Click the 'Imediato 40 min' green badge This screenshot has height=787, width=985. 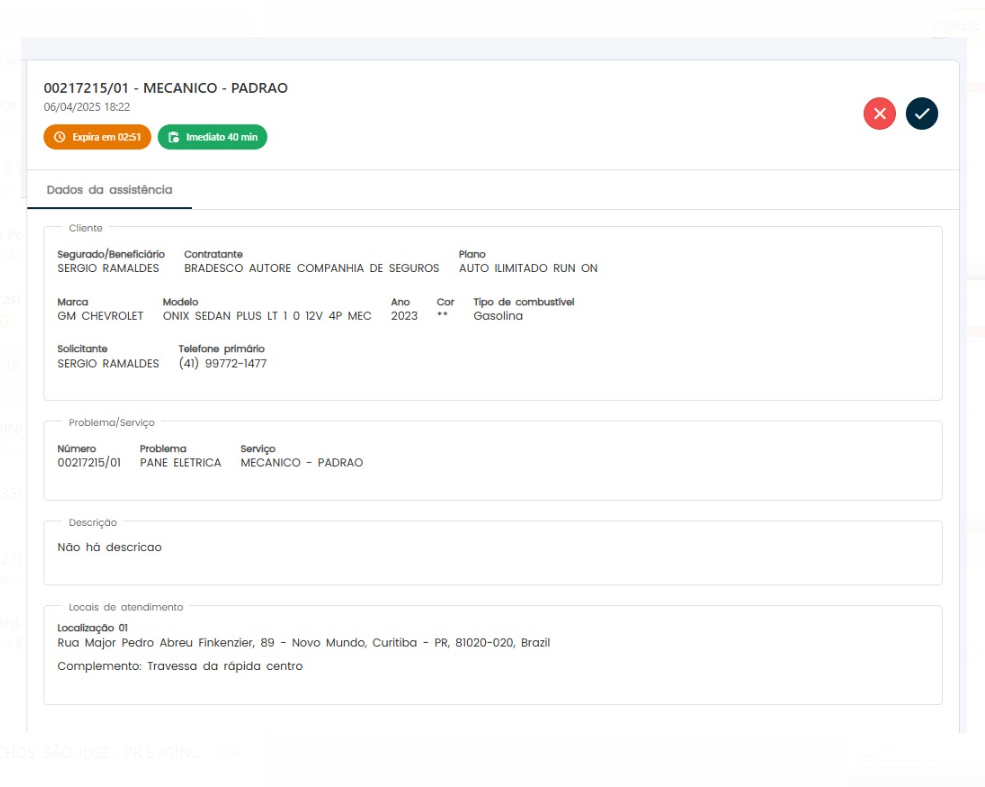coord(212,137)
